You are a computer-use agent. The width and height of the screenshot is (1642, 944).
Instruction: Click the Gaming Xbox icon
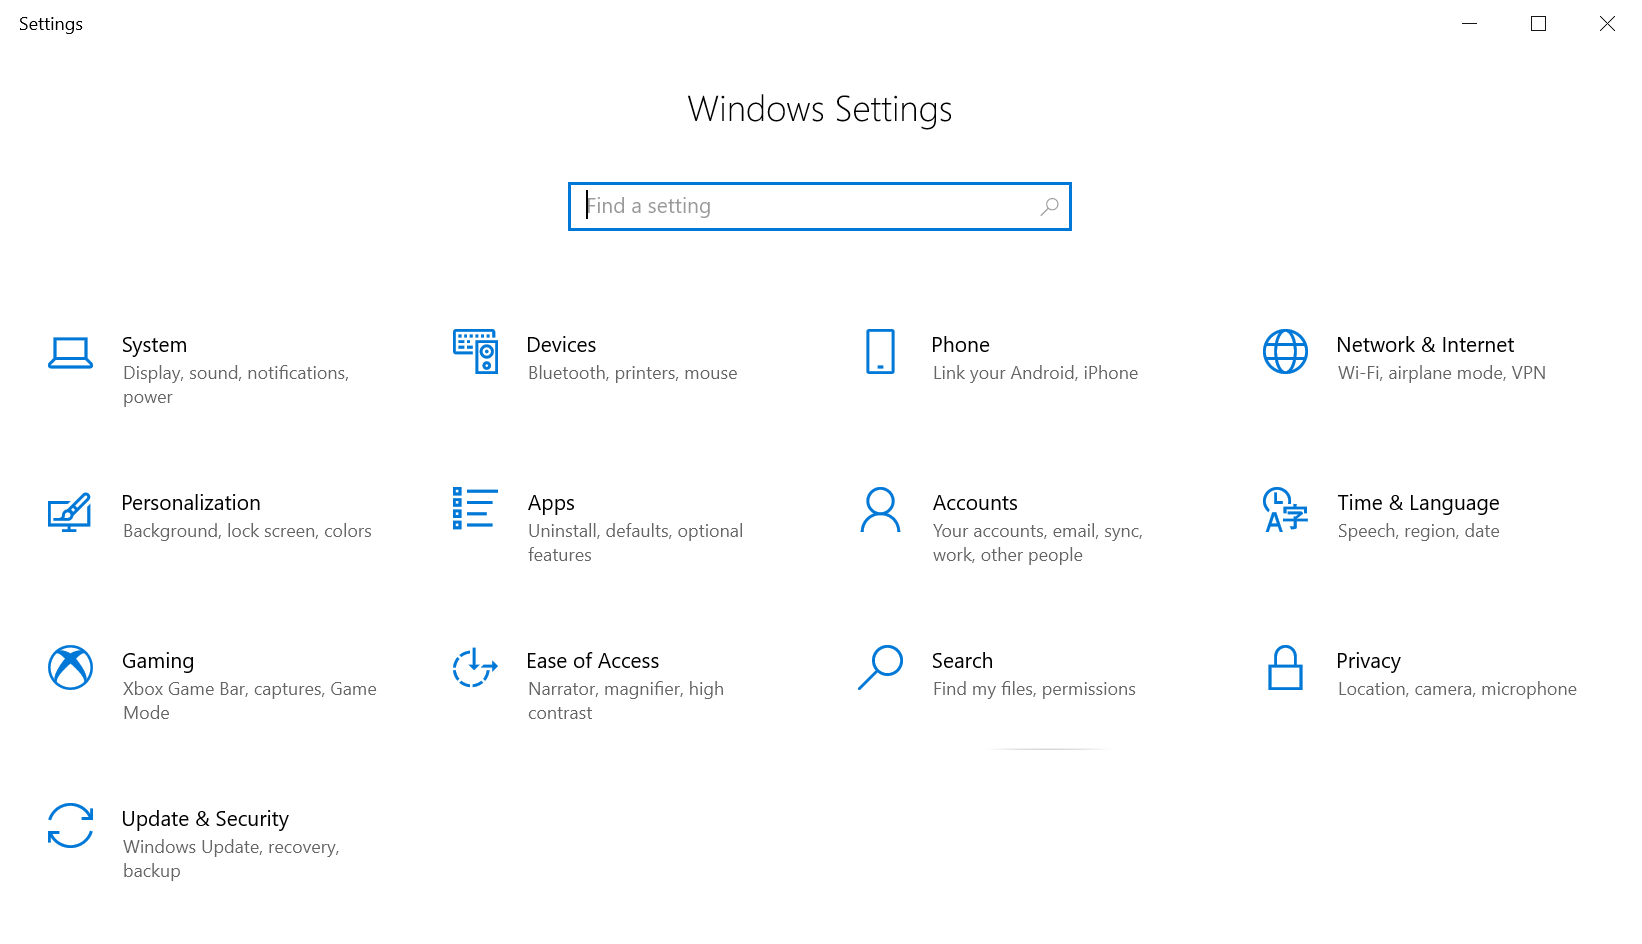click(69, 668)
